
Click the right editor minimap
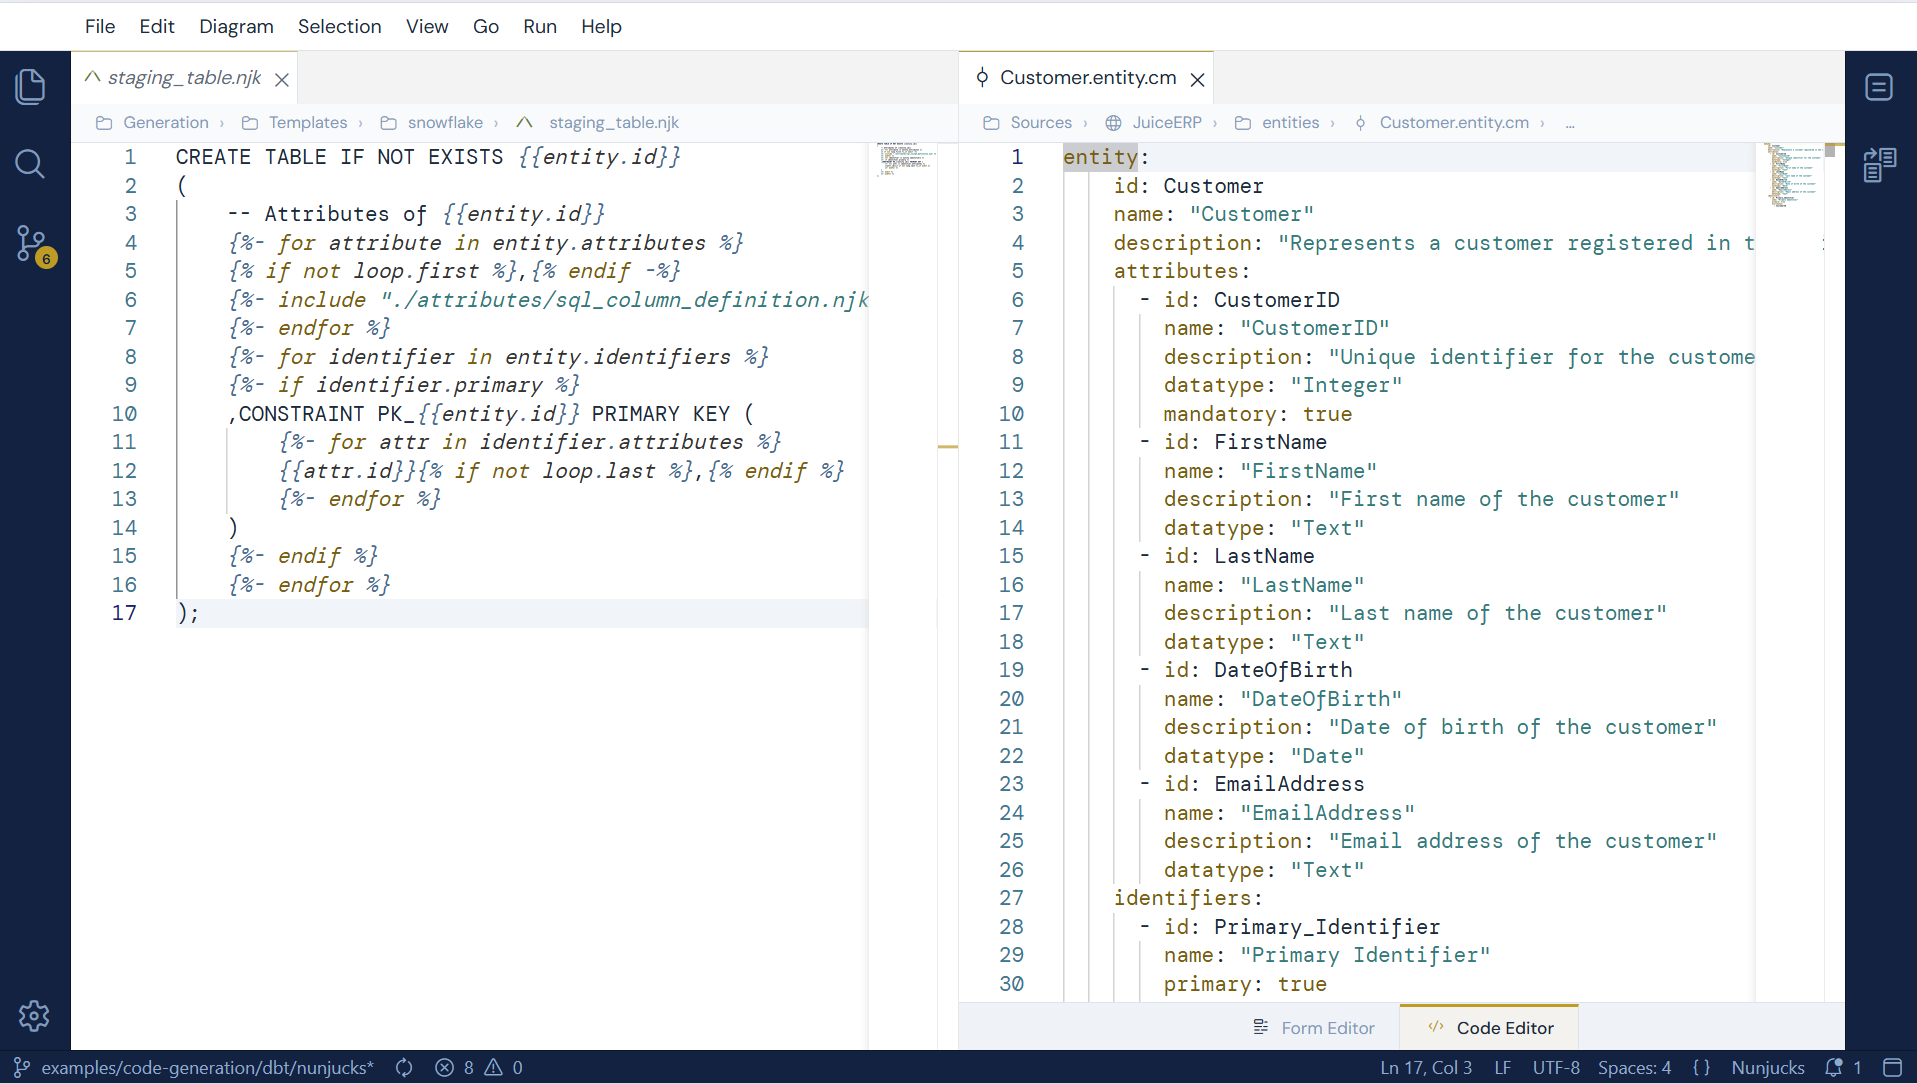(1793, 175)
